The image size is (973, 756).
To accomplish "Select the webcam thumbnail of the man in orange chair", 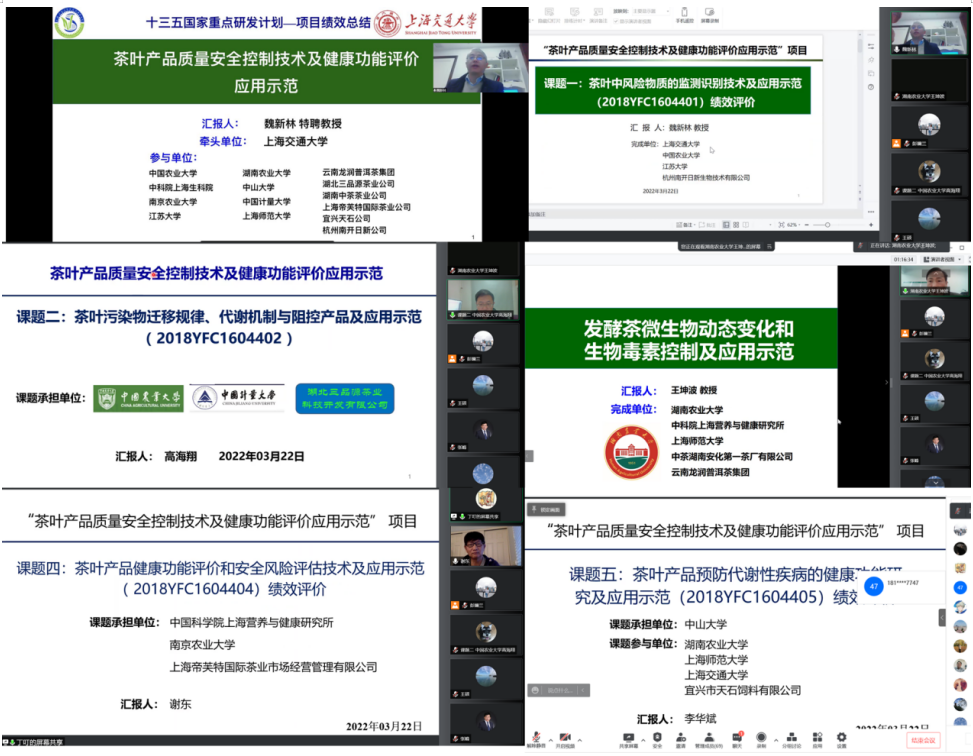I will [x=485, y=547].
